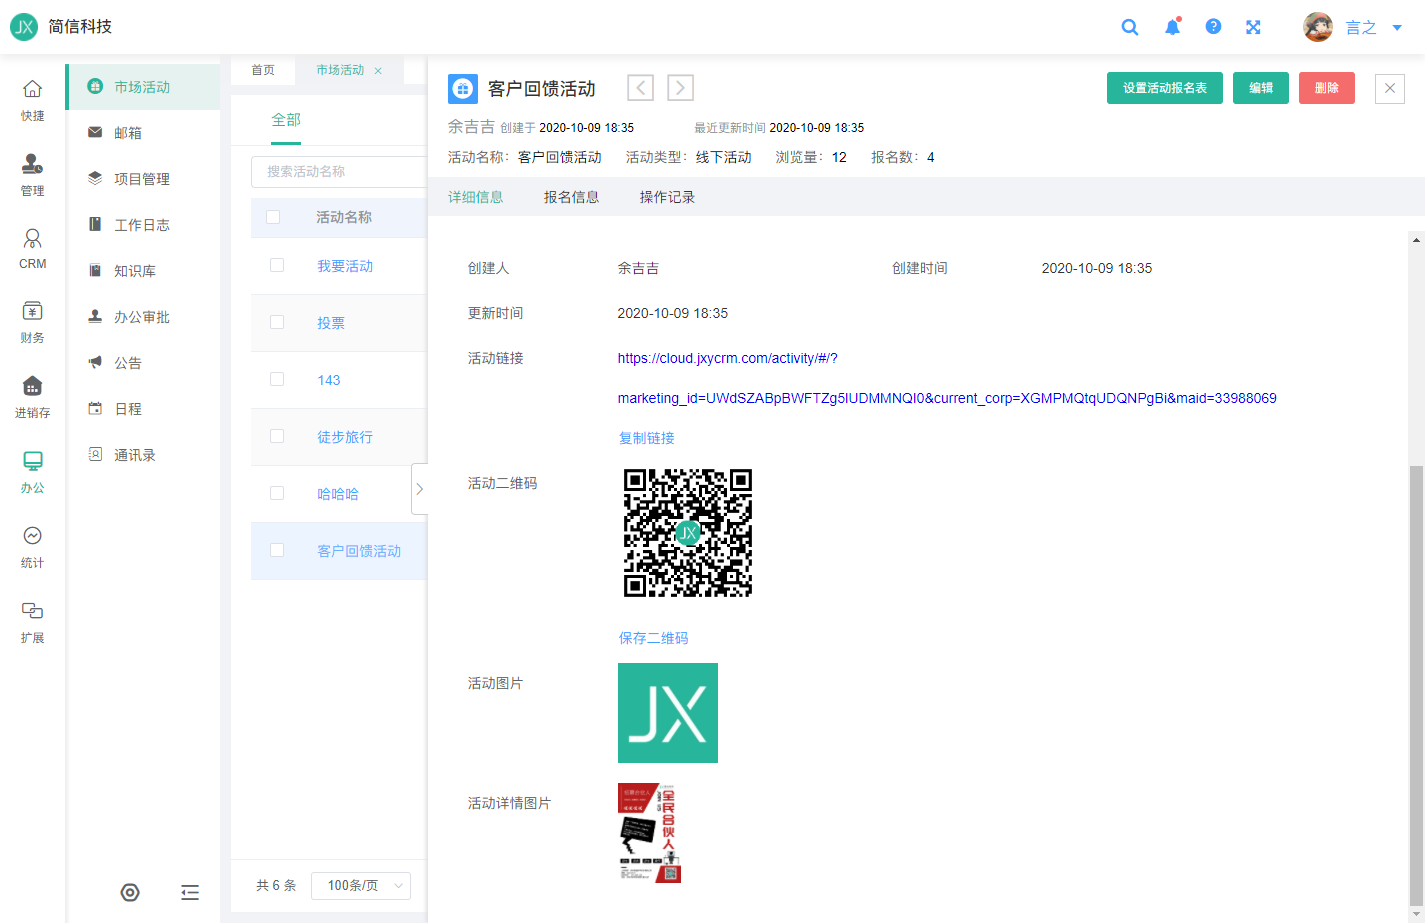Click the green 编辑 button
Viewport: 1425px width, 923px height.
tap(1261, 88)
